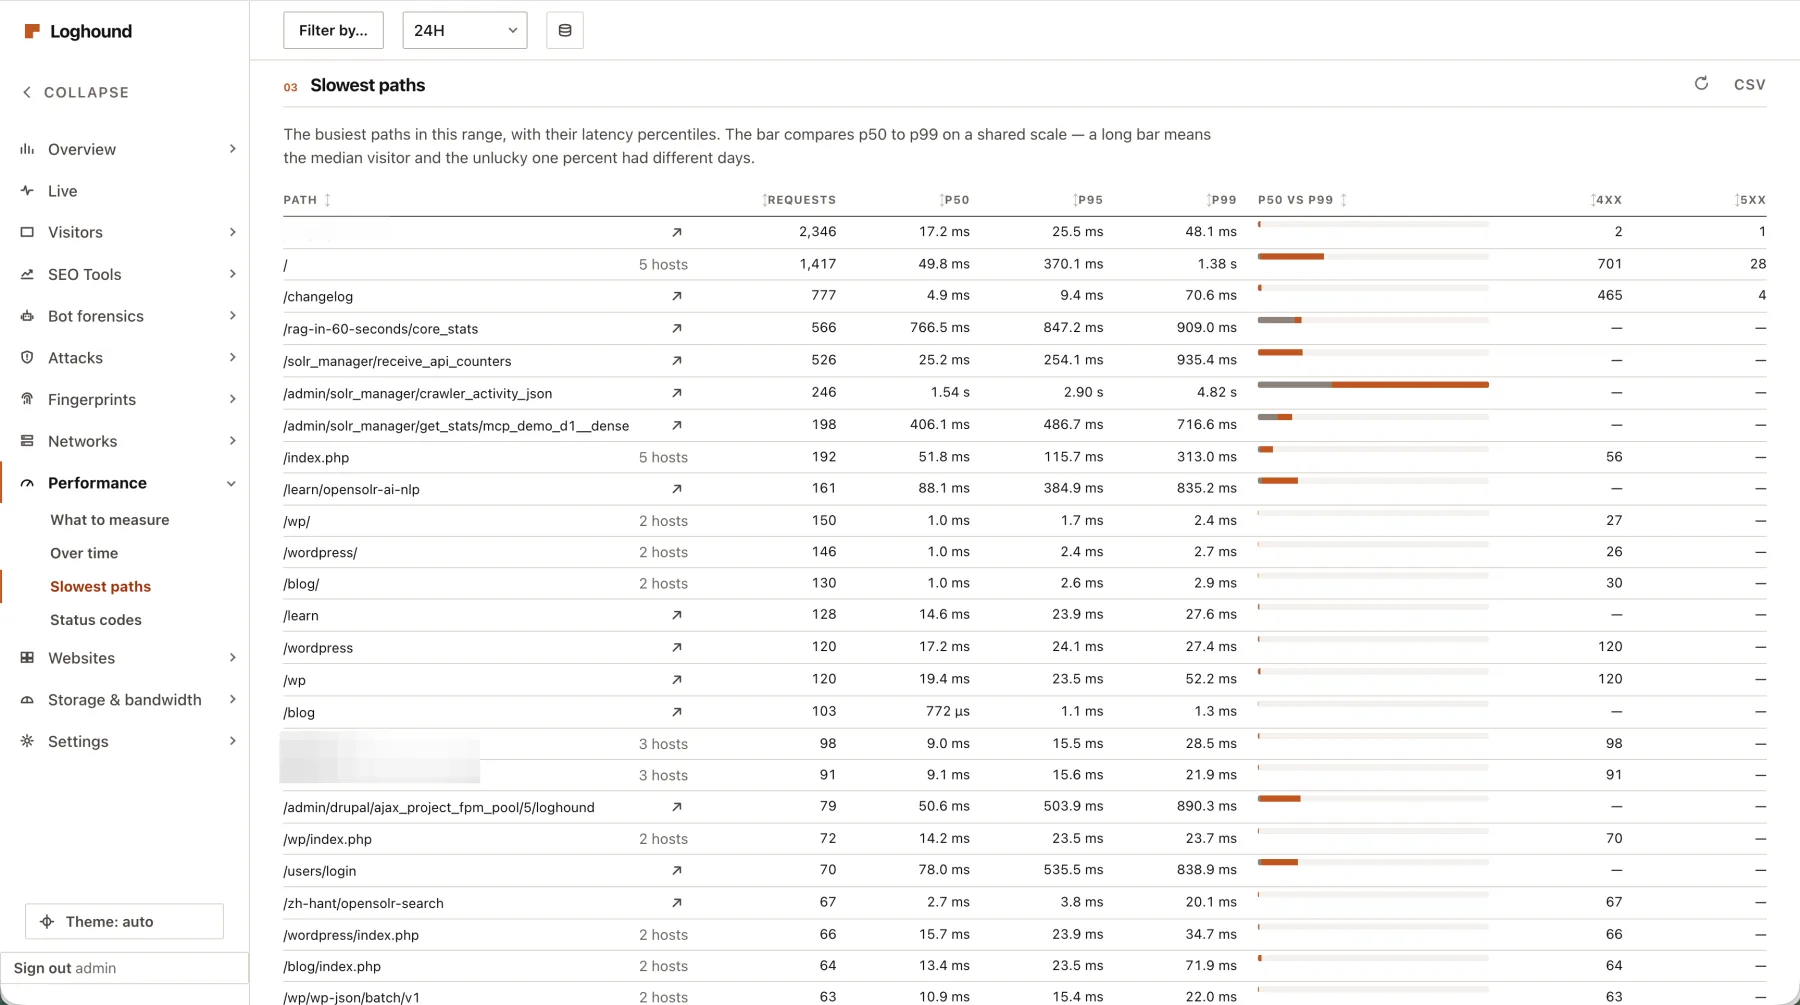The width and height of the screenshot is (1800, 1005).
Task: Expand the Storage & bandwidth section
Action: [x=232, y=700]
